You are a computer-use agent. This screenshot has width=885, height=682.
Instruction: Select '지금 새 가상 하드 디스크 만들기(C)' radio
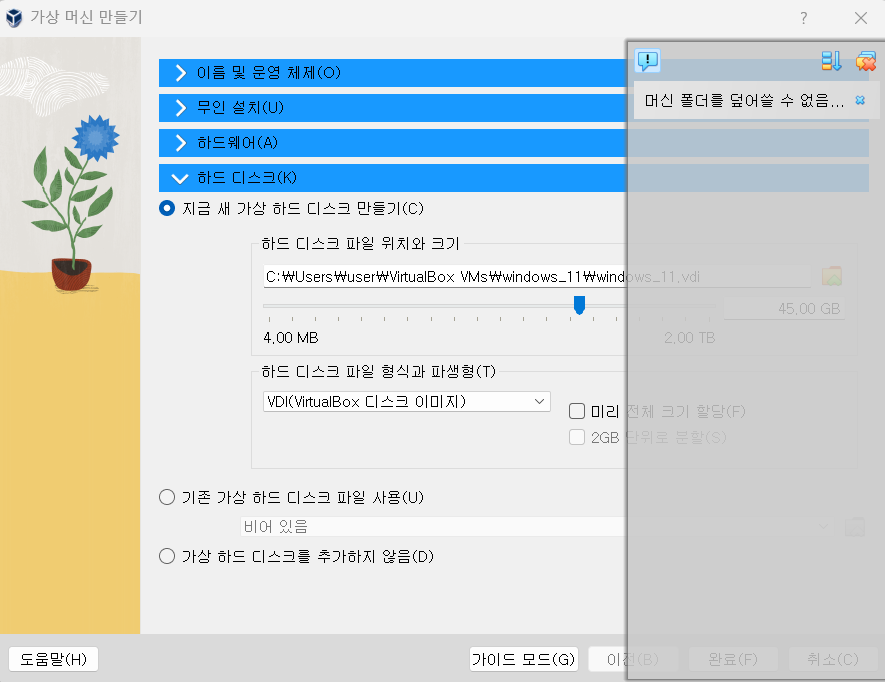tap(167, 208)
